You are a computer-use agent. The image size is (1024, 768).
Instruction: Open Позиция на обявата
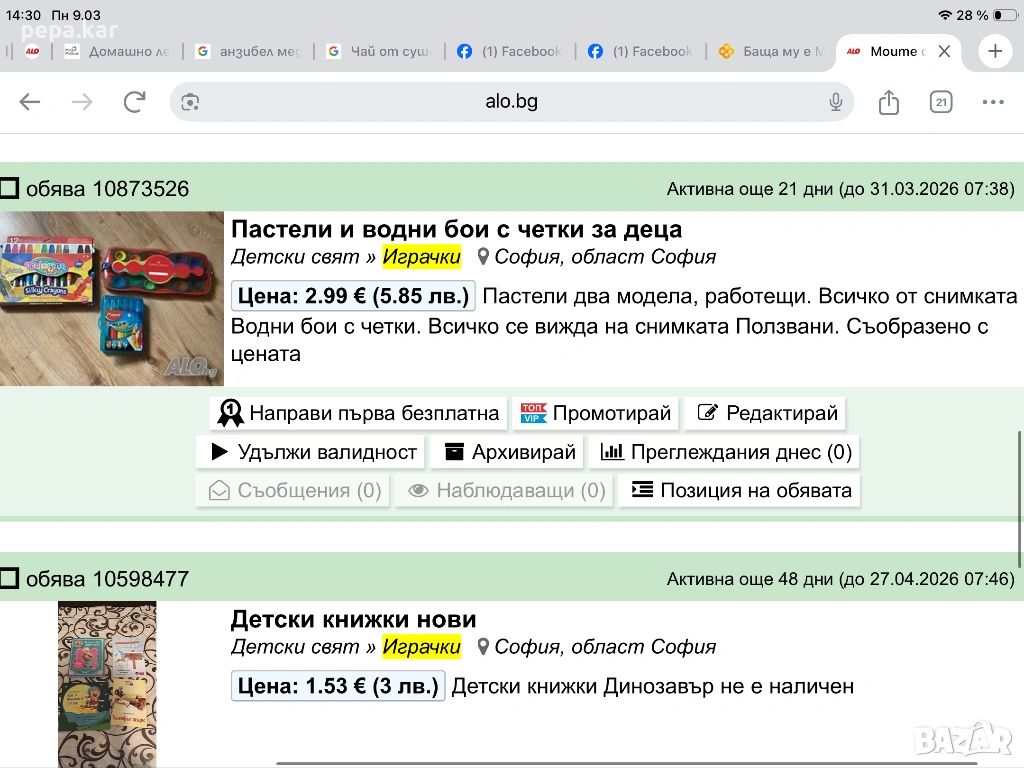[740, 490]
